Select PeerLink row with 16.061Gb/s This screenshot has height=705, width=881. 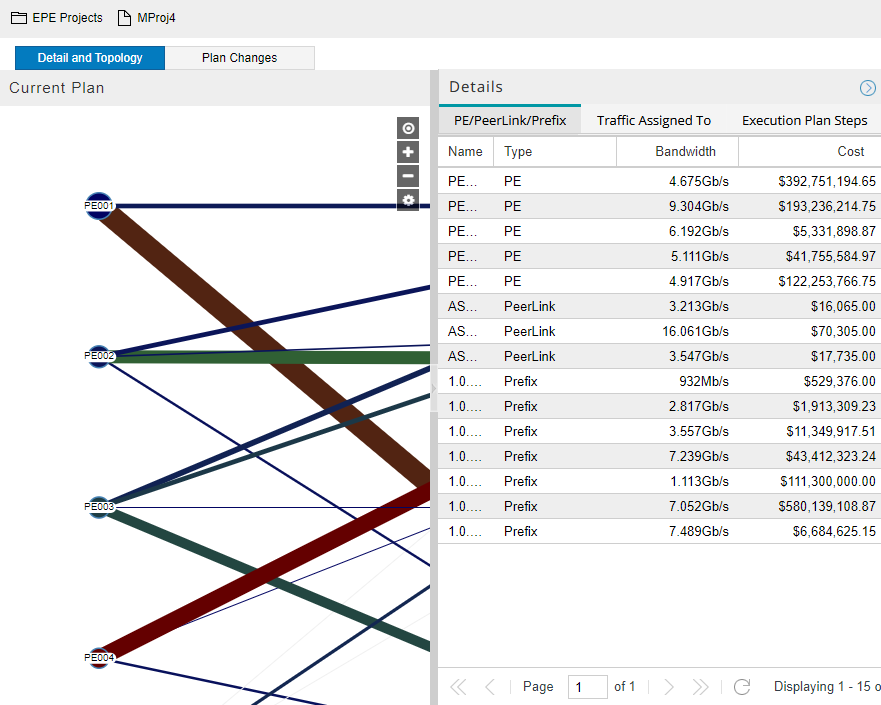tap(660, 331)
